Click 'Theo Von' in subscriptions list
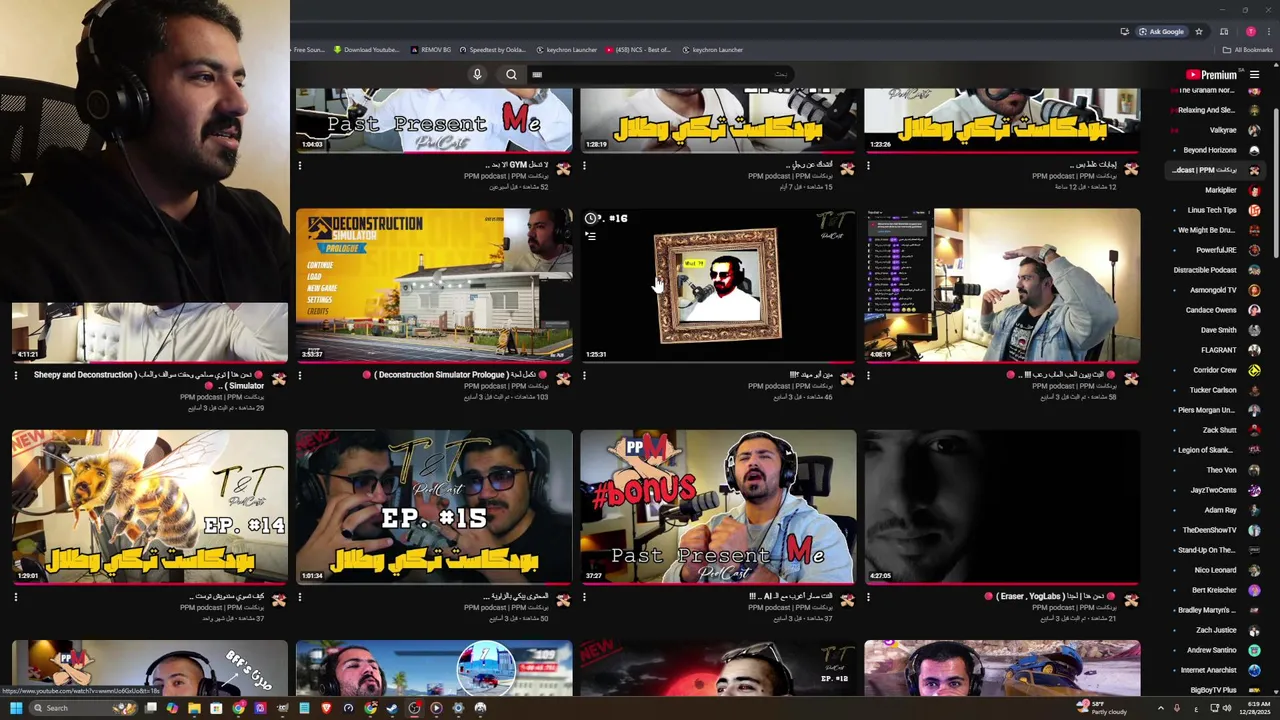Image resolution: width=1280 pixels, height=720 pixels. coord(1221,470)
